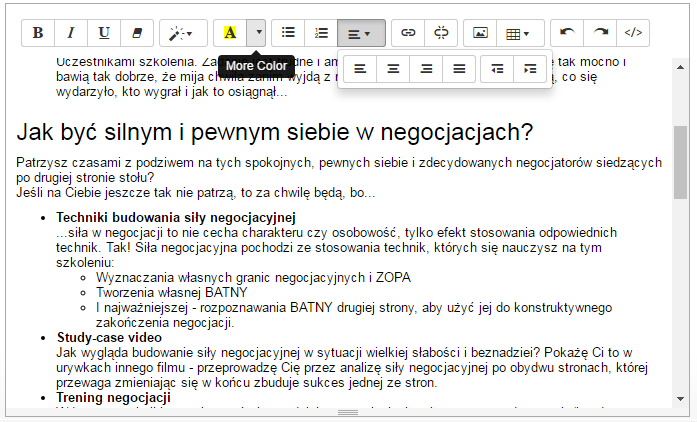The width and height of the screenshot is (697, 422).
Task: Center align text in paragraph popup
Action: pos(393,69)
